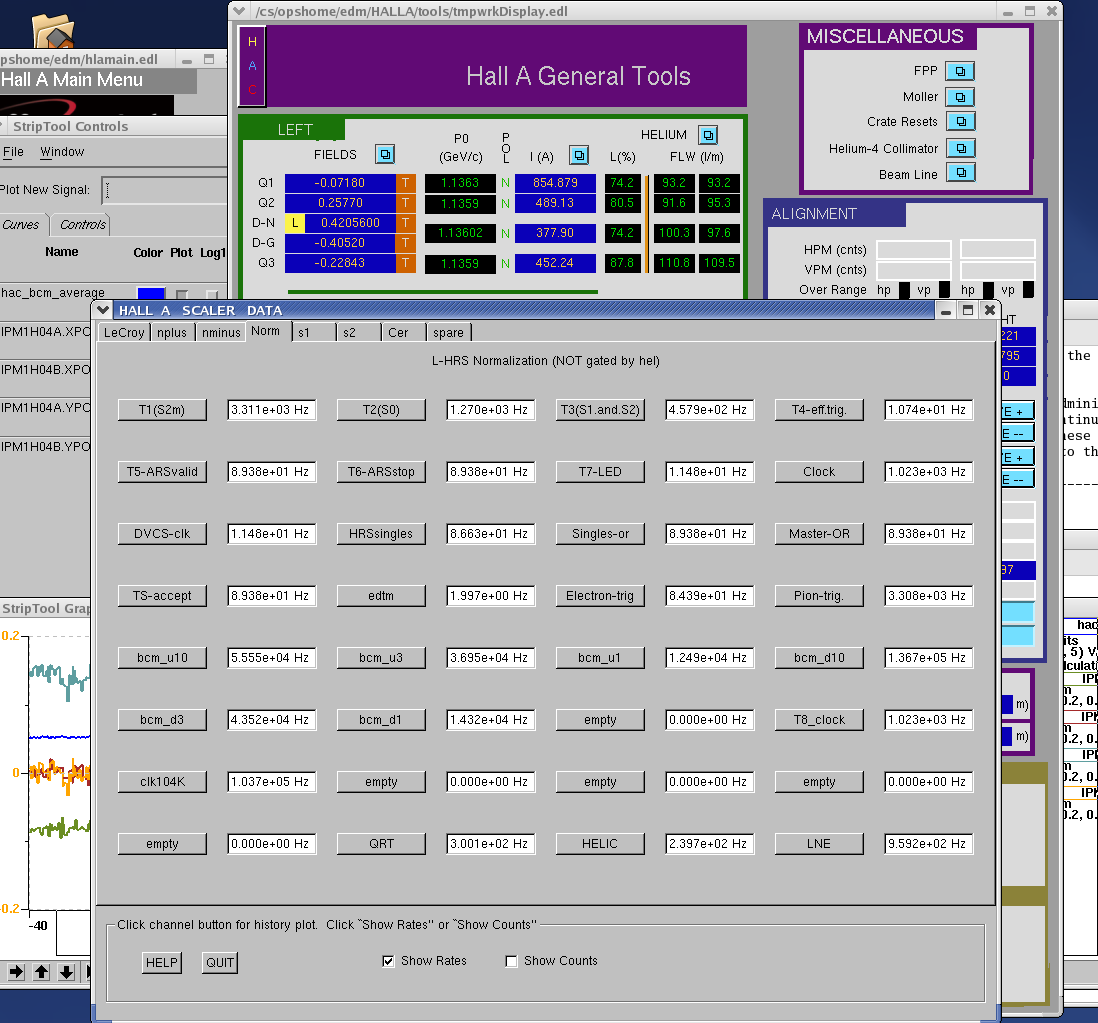Open the Cer tab

coord(405,333)
